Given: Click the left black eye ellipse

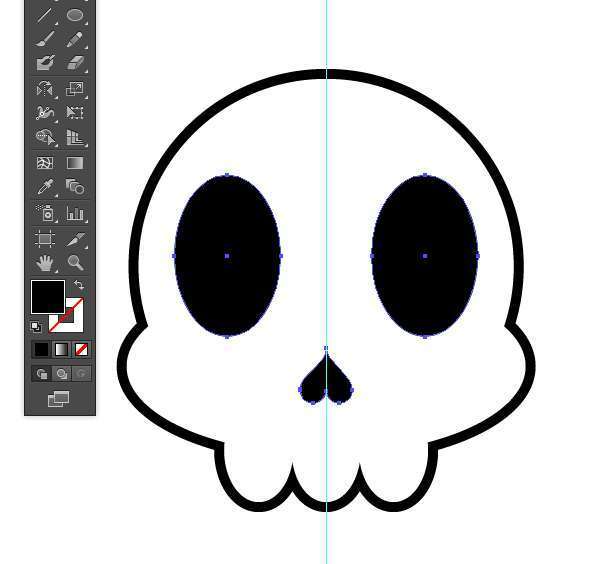Looking at the screenshot, I should click(227, 256).
